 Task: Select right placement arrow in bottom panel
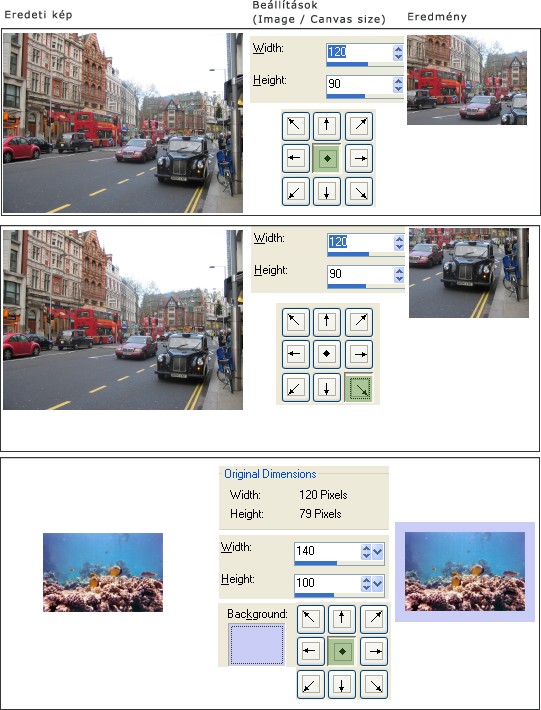pos(374,651)
